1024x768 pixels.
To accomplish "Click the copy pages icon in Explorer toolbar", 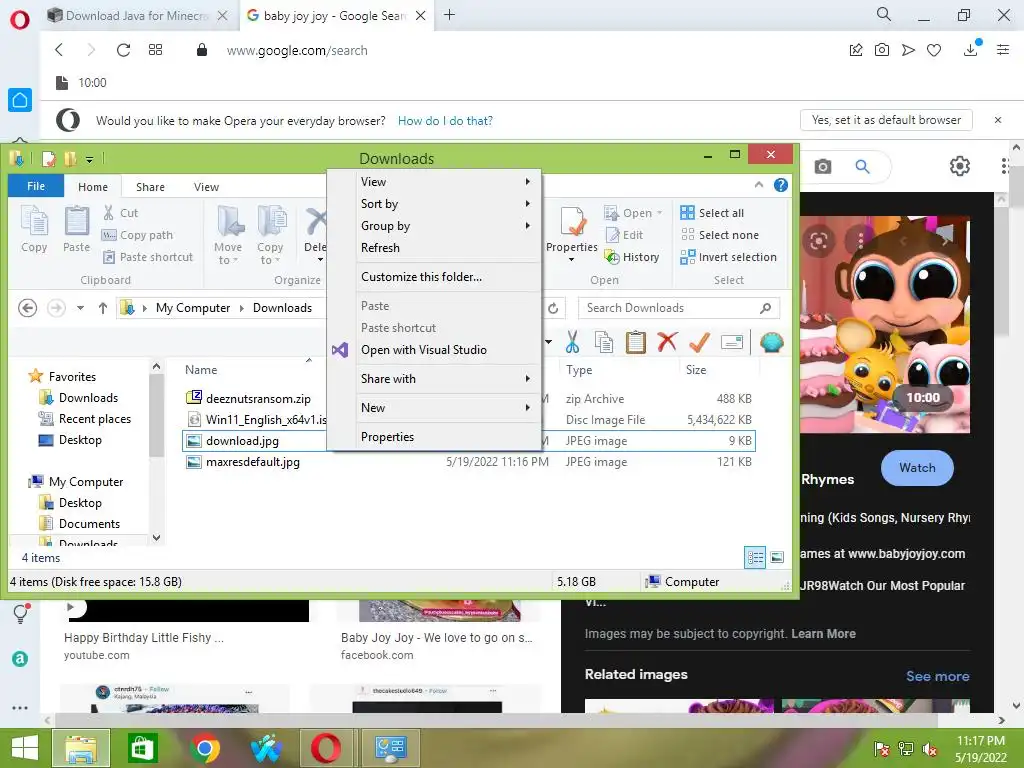I will [604, 342].
